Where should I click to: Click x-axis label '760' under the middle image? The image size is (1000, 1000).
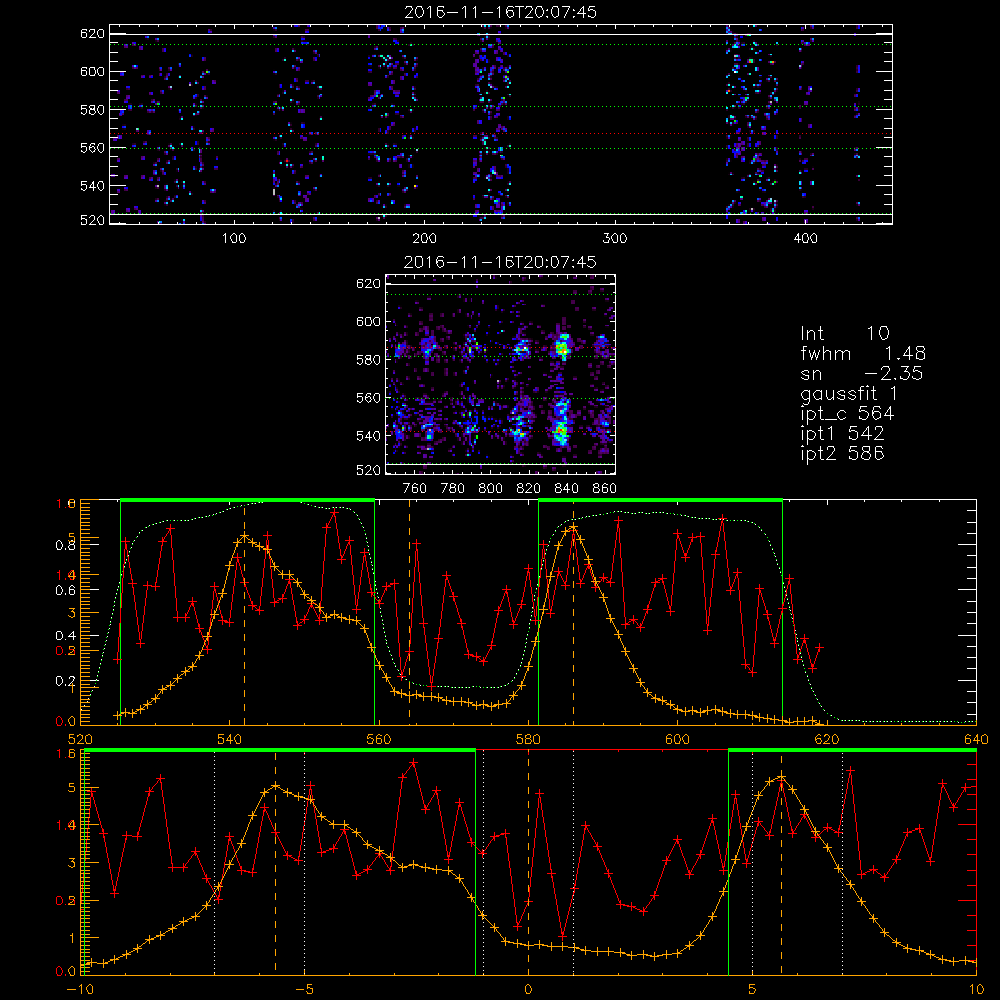pos(415,489)
